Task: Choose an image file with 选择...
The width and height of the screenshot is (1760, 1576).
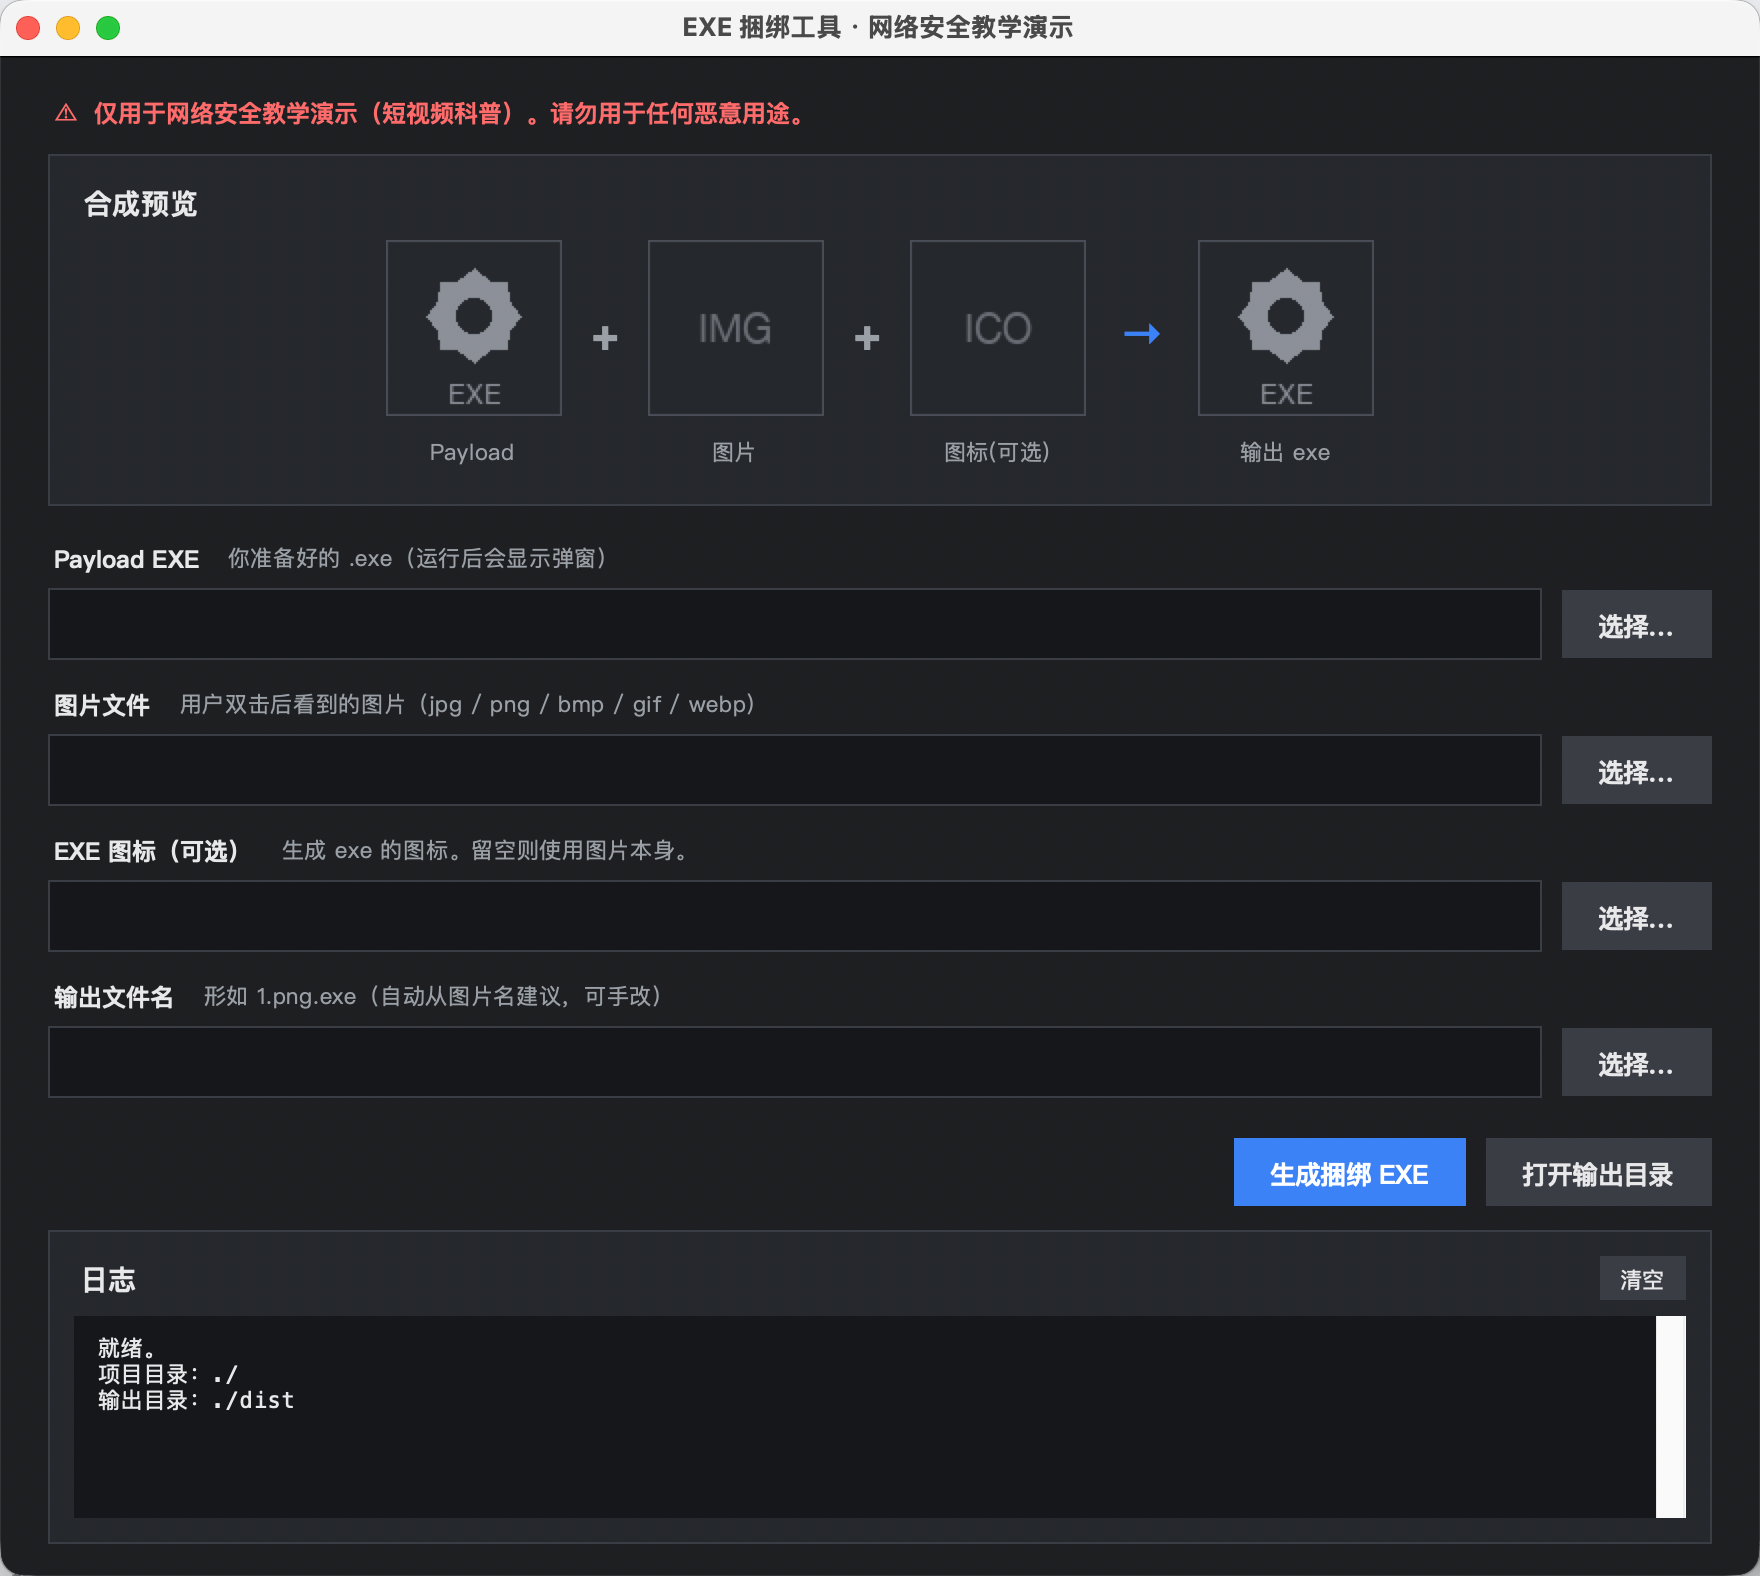Action: tap(1636, 770)
